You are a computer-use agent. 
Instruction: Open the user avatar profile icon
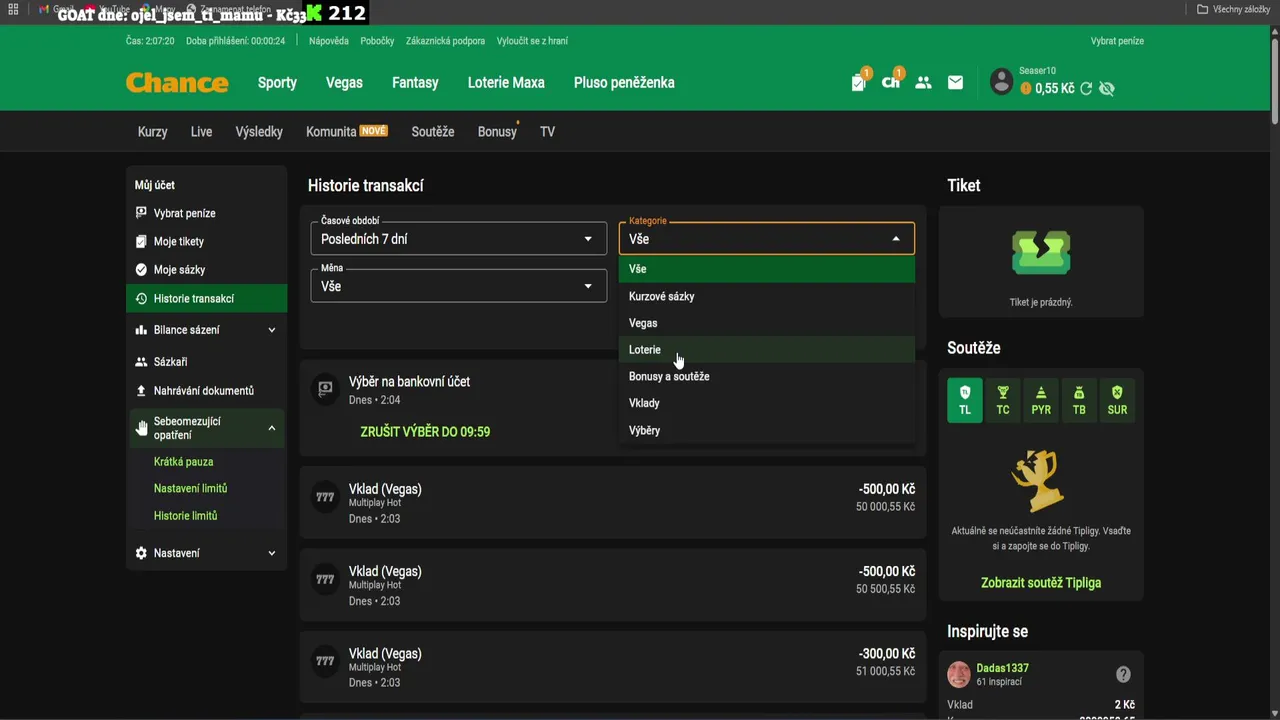(x=1001, y=82)
